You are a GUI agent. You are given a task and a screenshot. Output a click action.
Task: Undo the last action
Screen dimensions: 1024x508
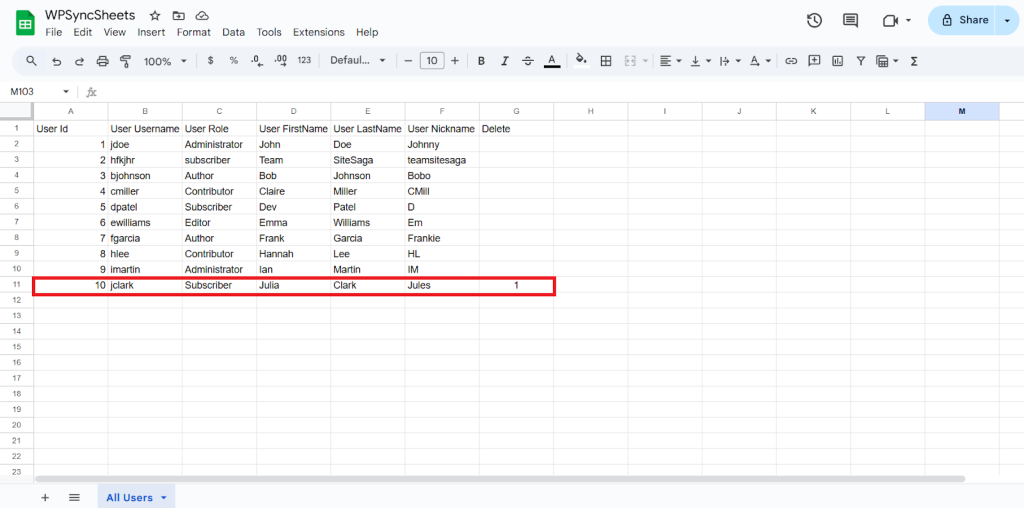point(57,61)
